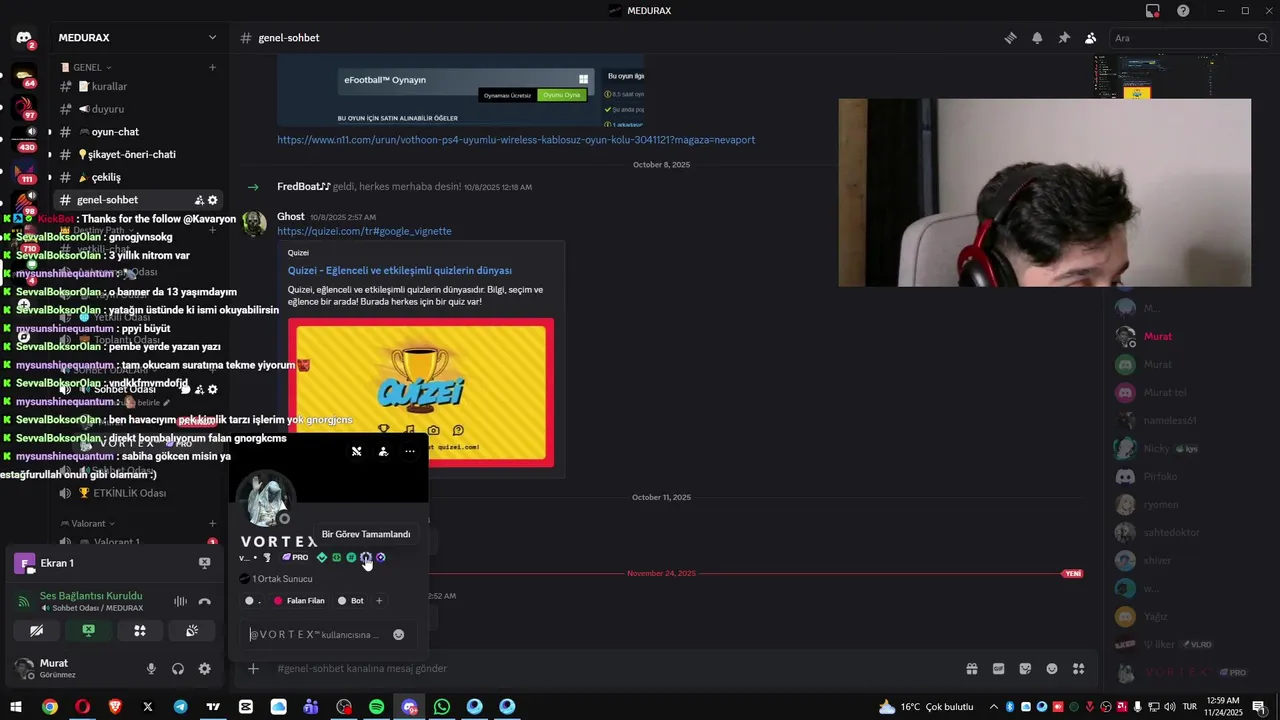
Task: Collapse the GENEL category
Action: tap(86, 67)
